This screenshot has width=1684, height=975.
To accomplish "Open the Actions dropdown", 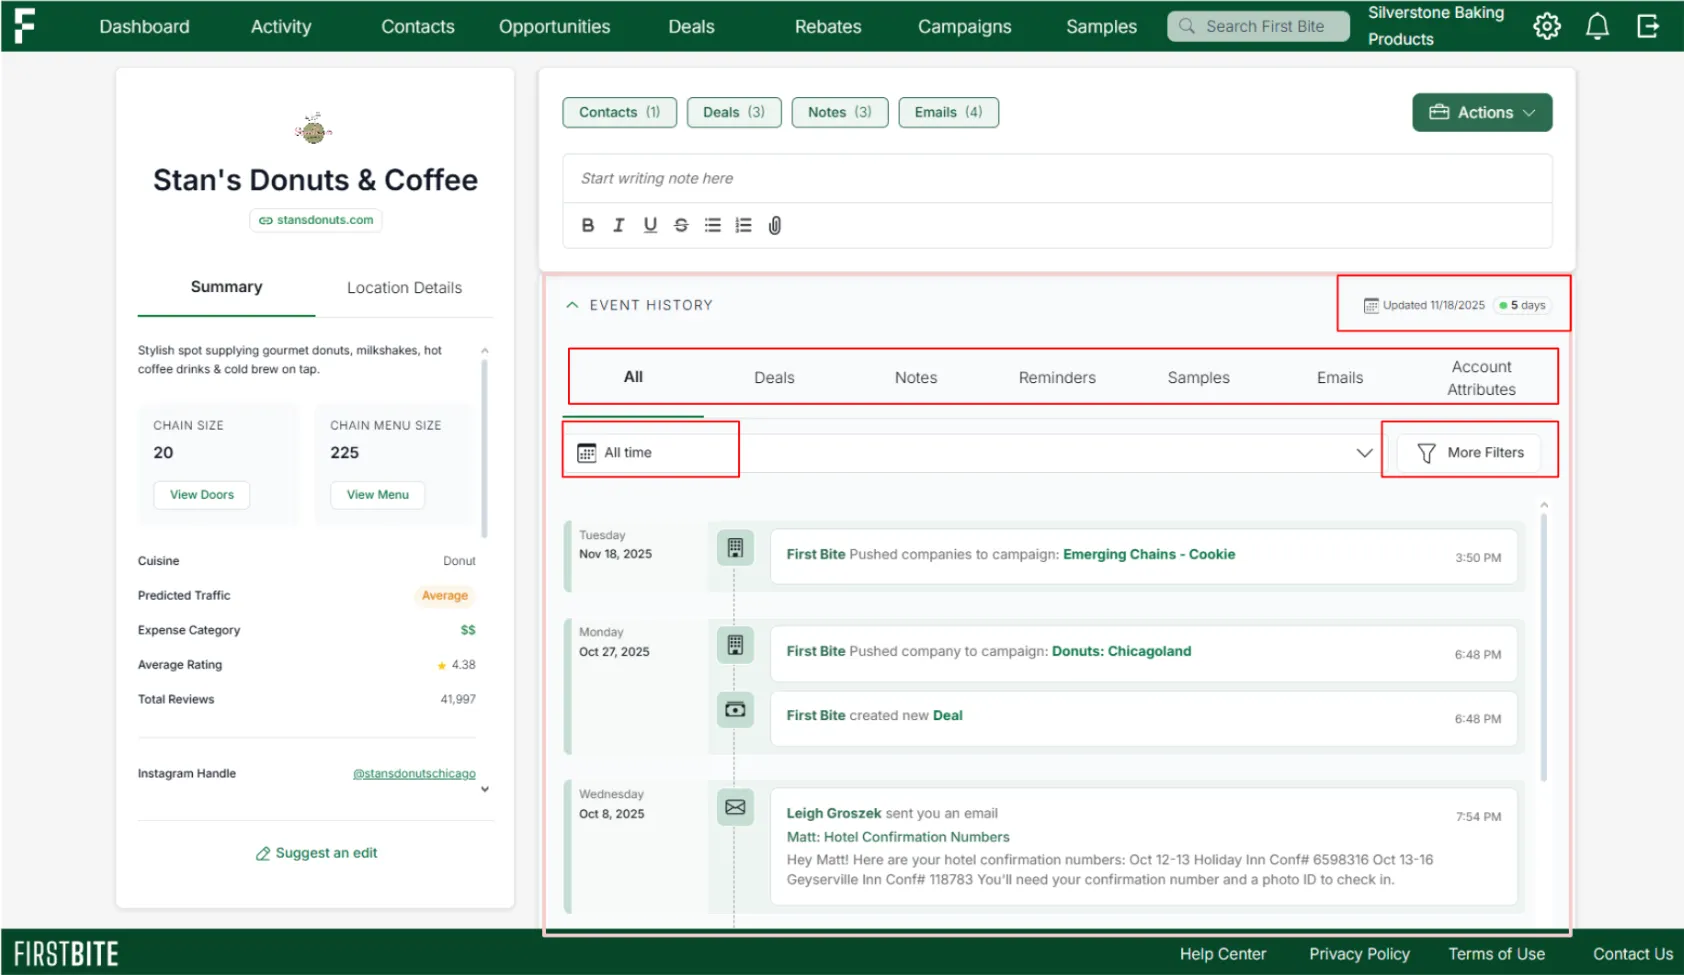I will click(1482, 112).
